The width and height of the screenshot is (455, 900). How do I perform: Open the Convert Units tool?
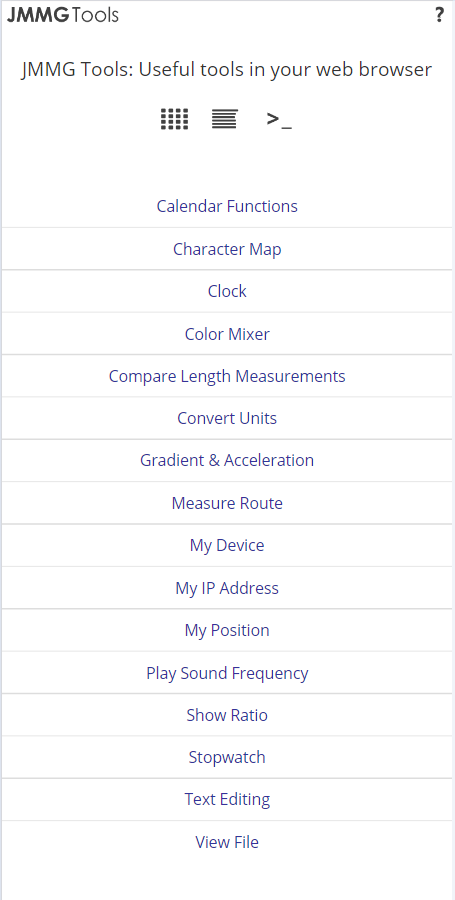click(x=227, y=418)
